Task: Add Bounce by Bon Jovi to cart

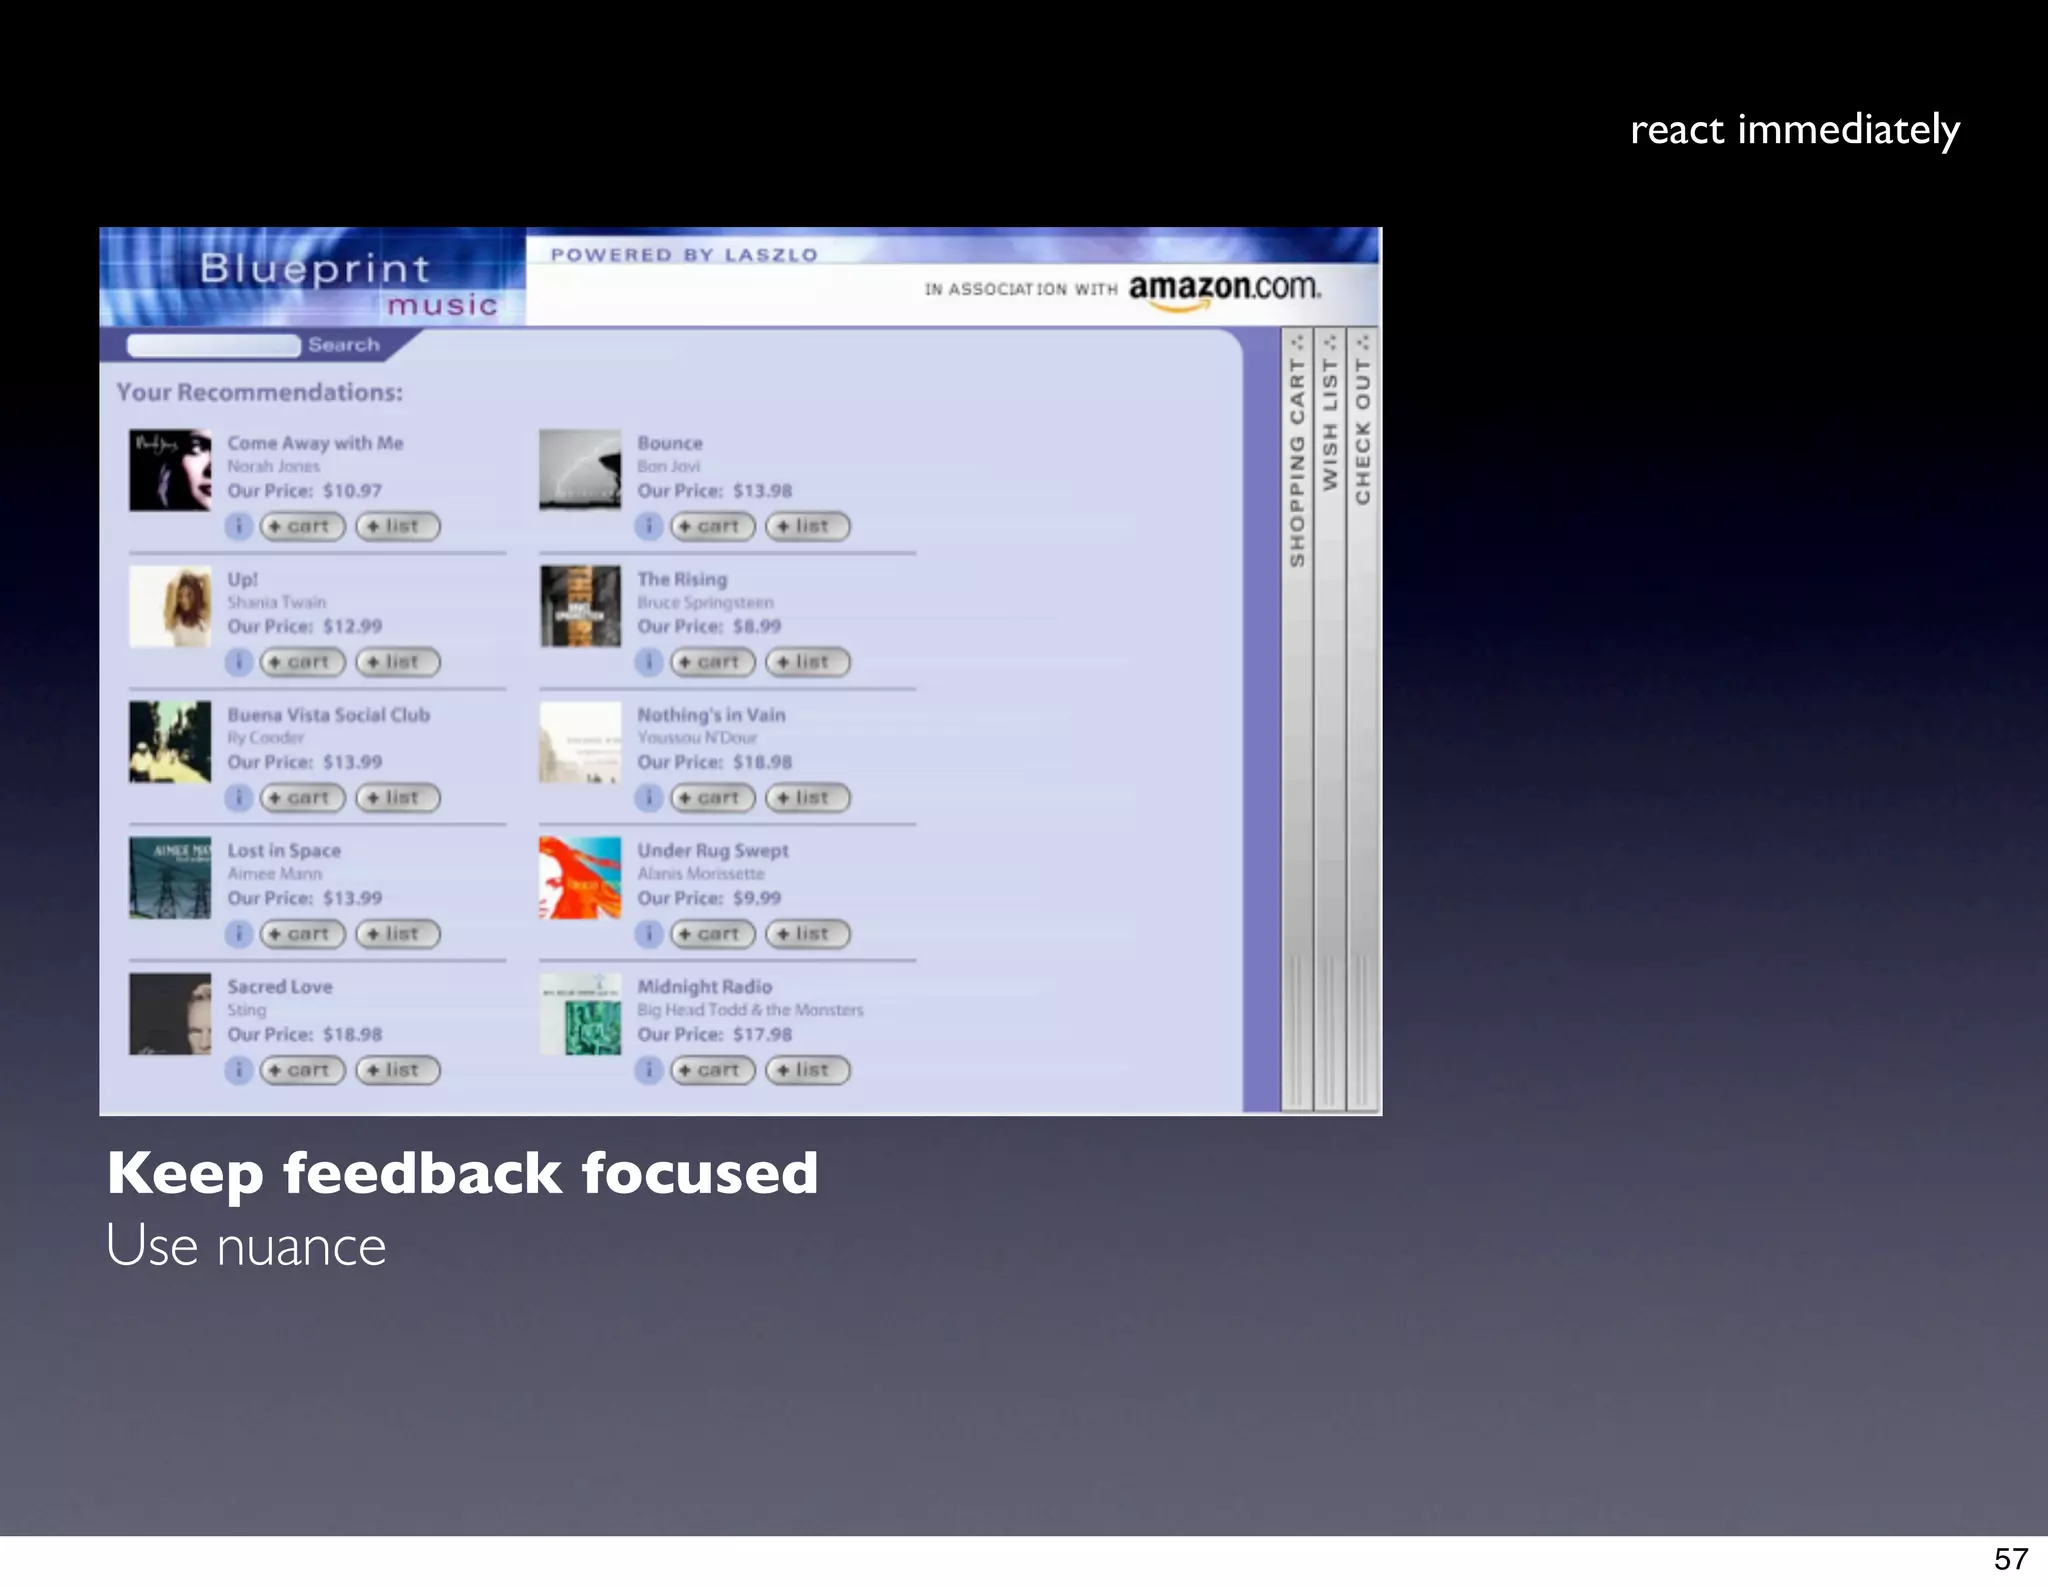Action: (712, 526)
